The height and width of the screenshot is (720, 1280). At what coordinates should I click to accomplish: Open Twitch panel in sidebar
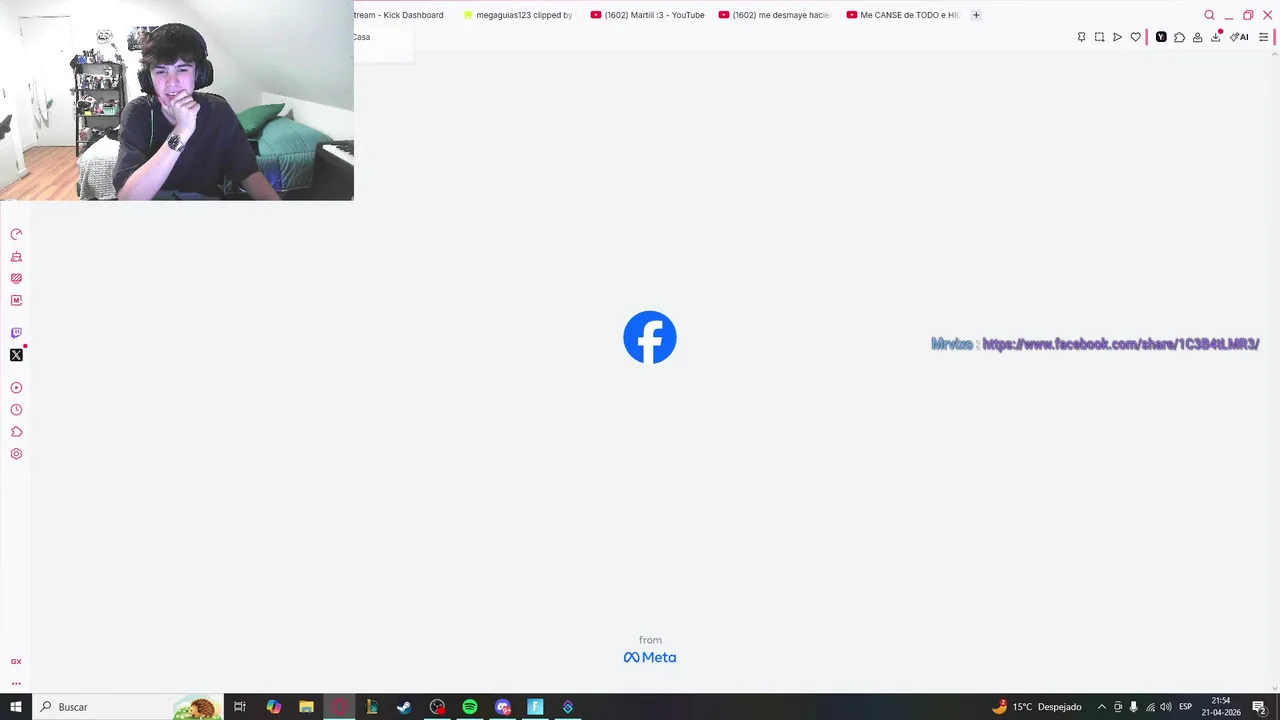coord(16,333)
